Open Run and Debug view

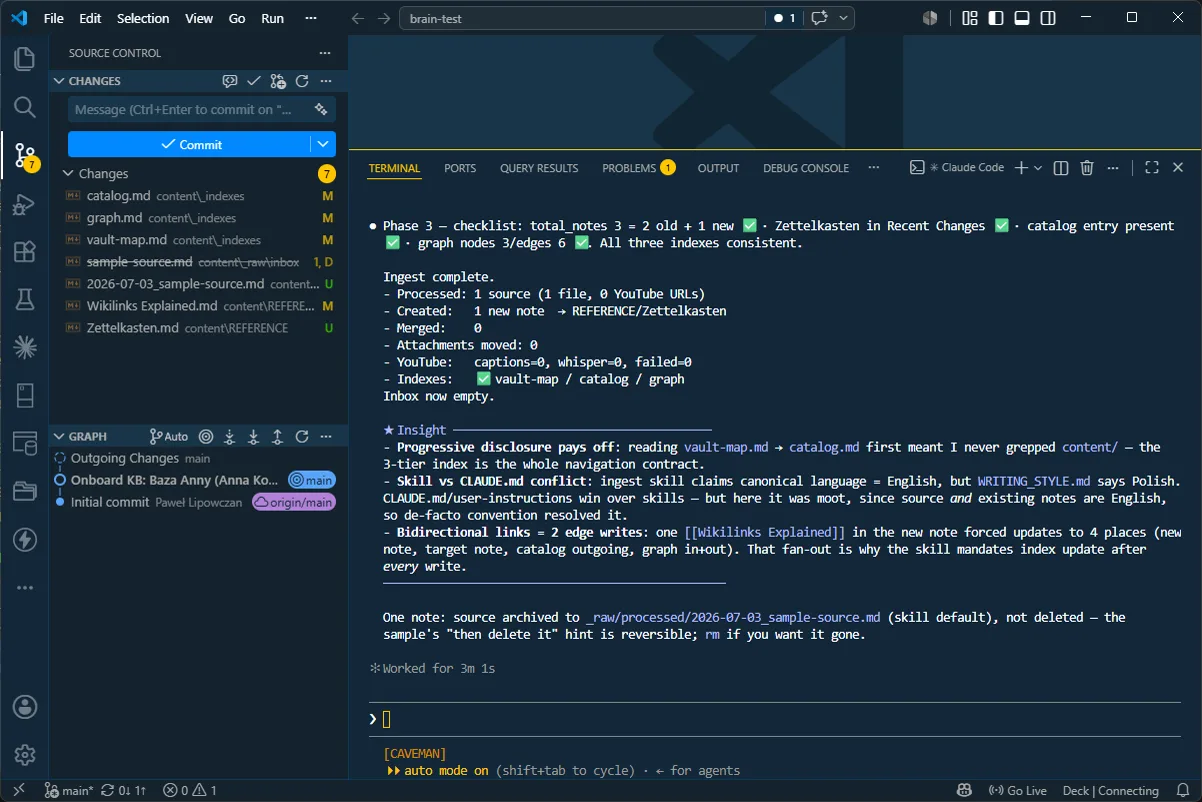25,205
